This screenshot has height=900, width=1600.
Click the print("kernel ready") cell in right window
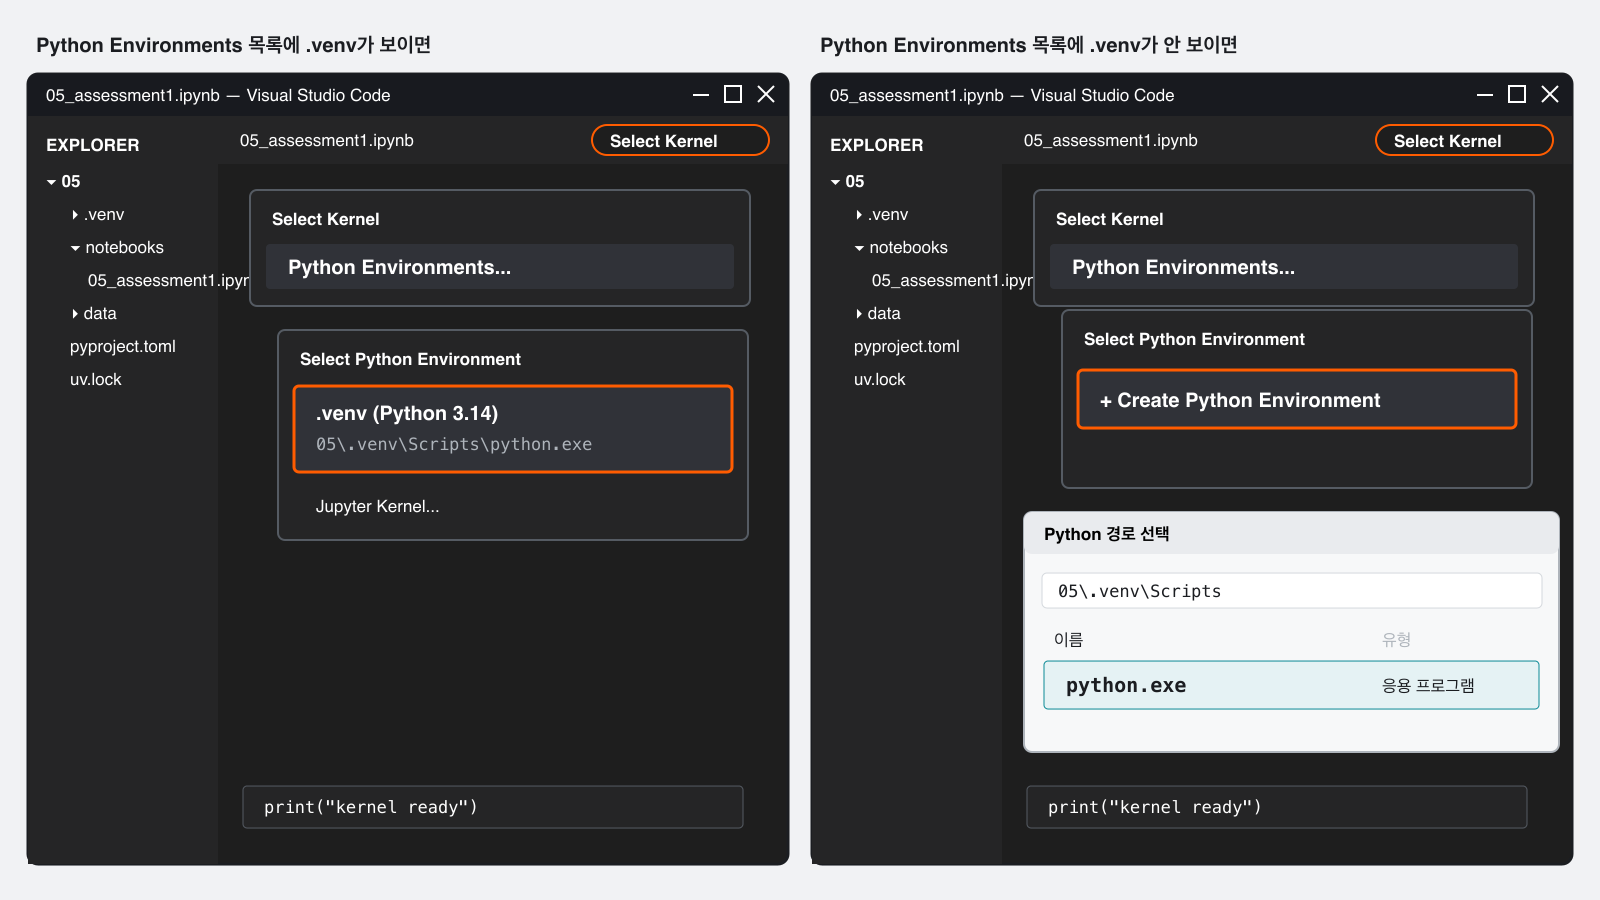[1277, 807]
